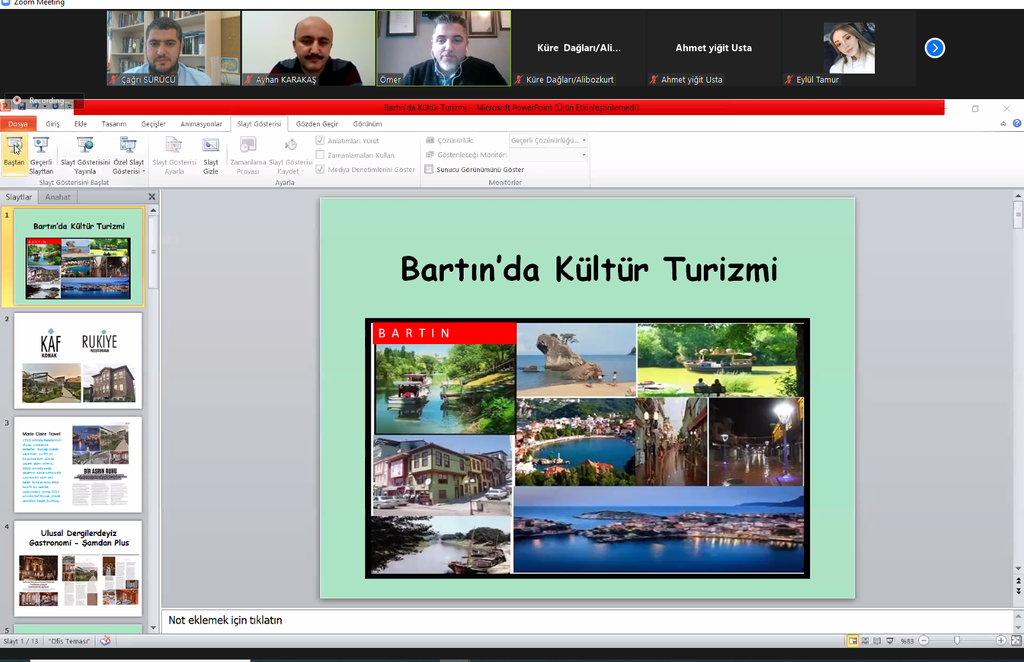Start slideshow from status bar icon
The width and height of the screenshot is (1024, 662).
click(x=892, y=640)
